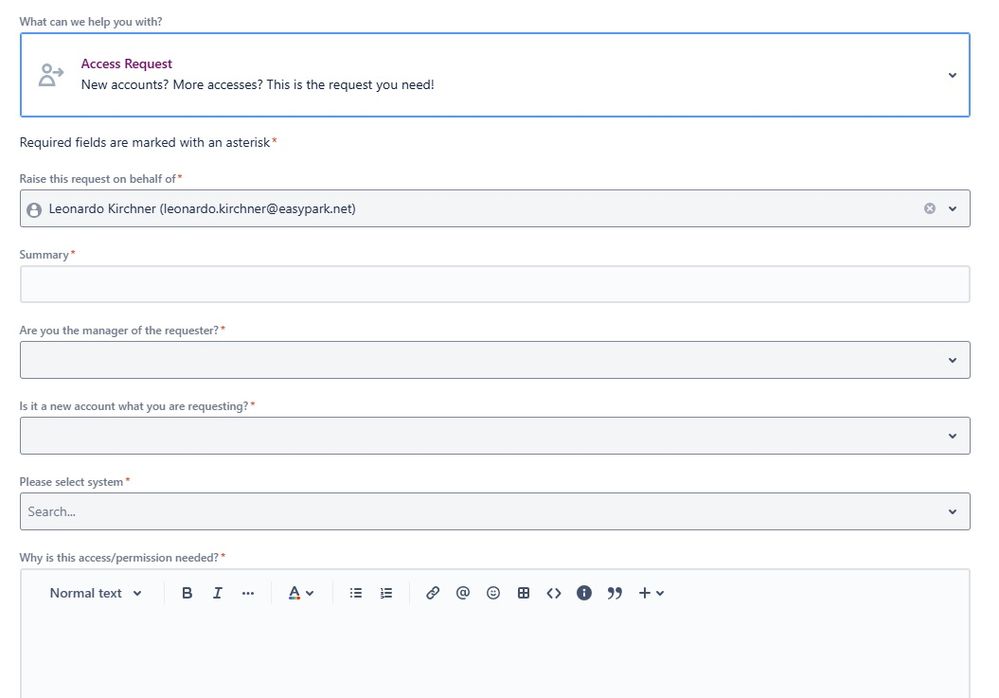Open the Normal text style dropdown
The image size is (999, 698).
click(96, 593)
